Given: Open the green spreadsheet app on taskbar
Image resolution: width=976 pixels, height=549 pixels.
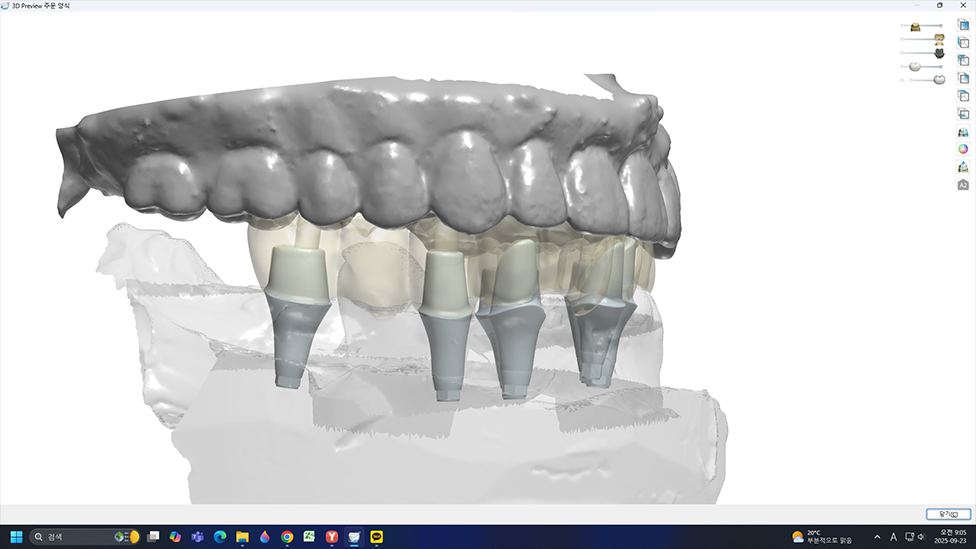Looking at the screenshot, I should pyautogui.click(x=309, y=537).
